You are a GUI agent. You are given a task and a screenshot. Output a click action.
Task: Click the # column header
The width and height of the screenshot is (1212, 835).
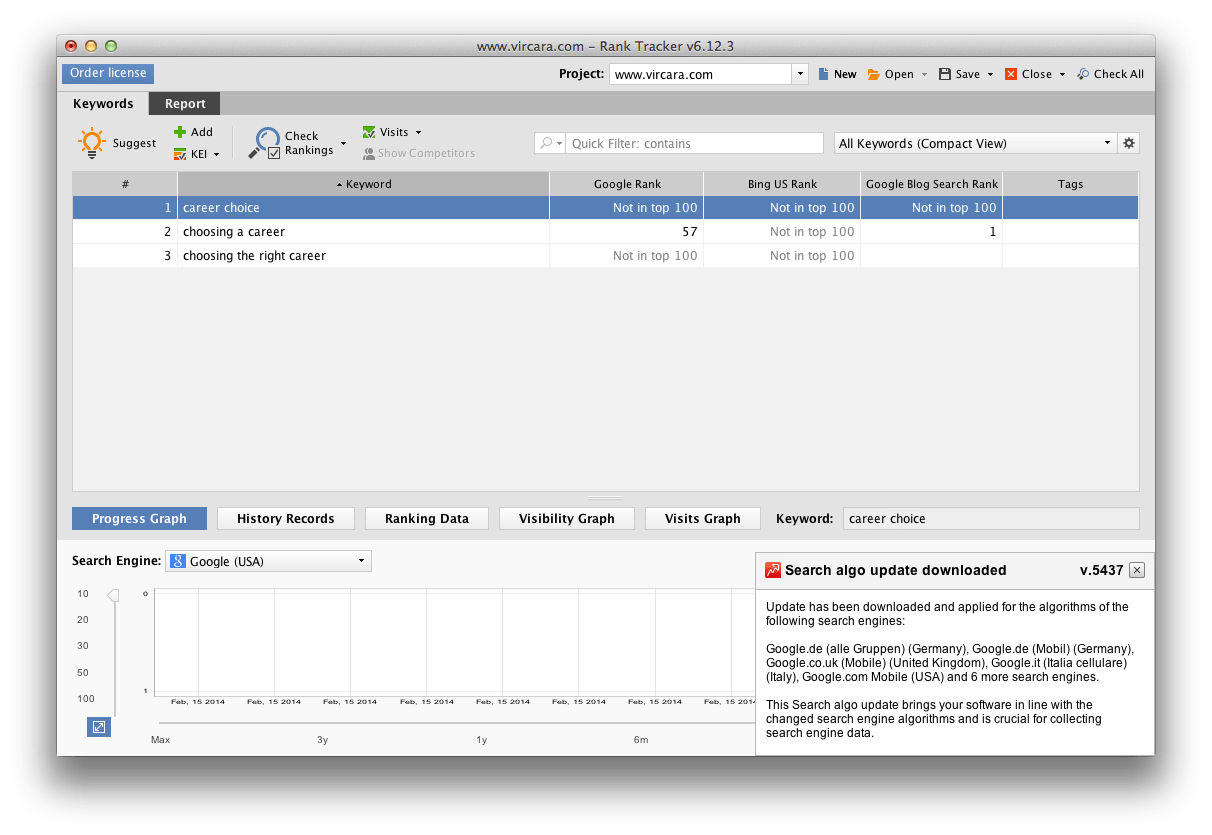point(125,184)
